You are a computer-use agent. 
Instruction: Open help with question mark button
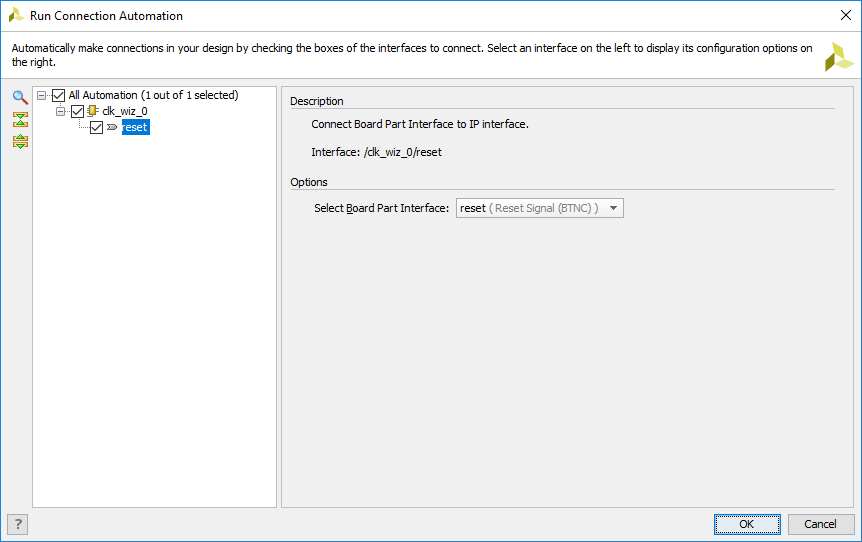point(18,524)
